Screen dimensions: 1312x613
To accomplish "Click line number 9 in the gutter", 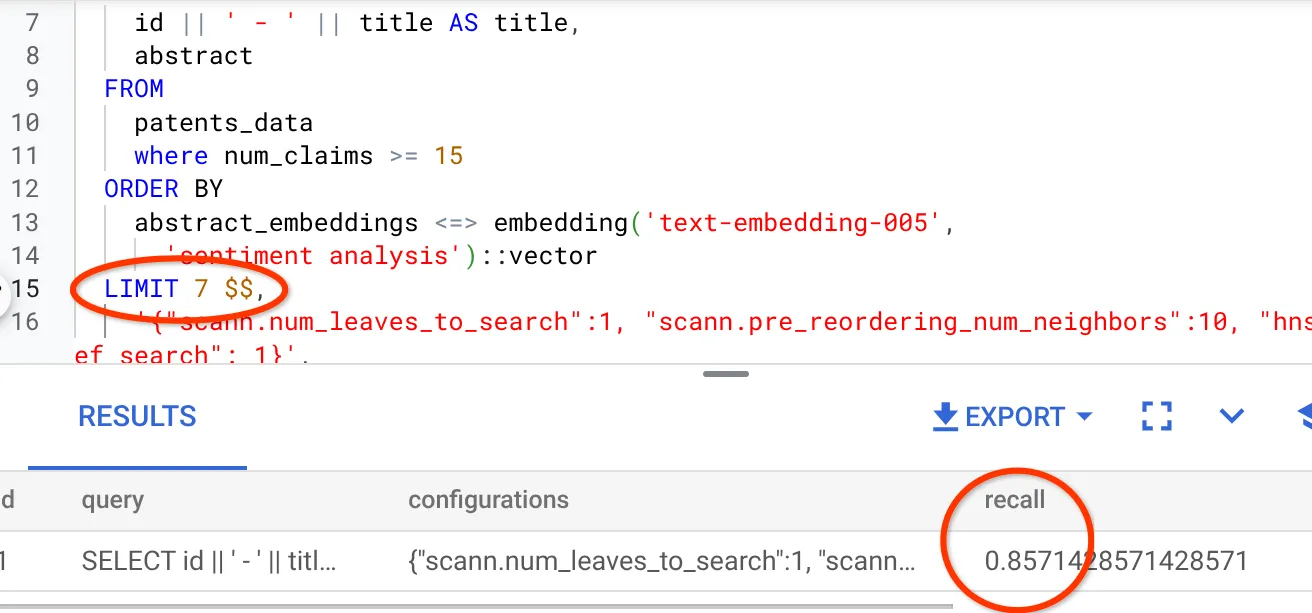I will click(x=31, y=89).
